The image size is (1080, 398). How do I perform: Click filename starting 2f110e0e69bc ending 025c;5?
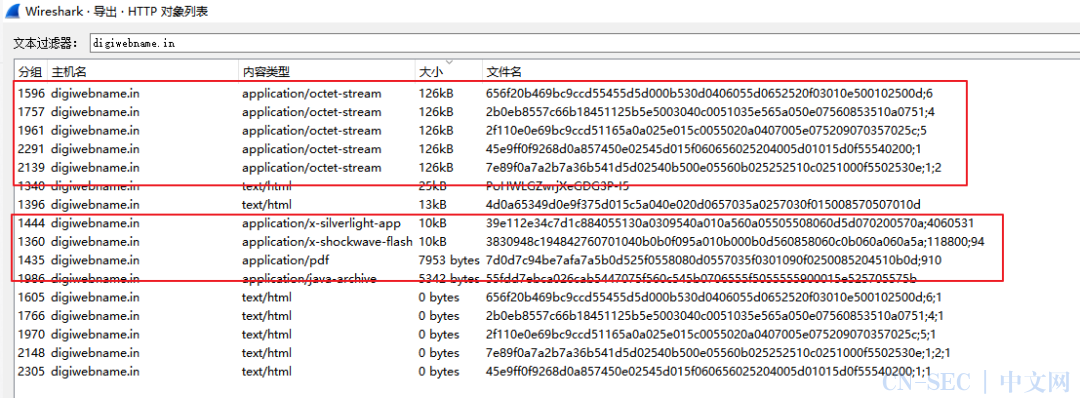coord(707,130)
